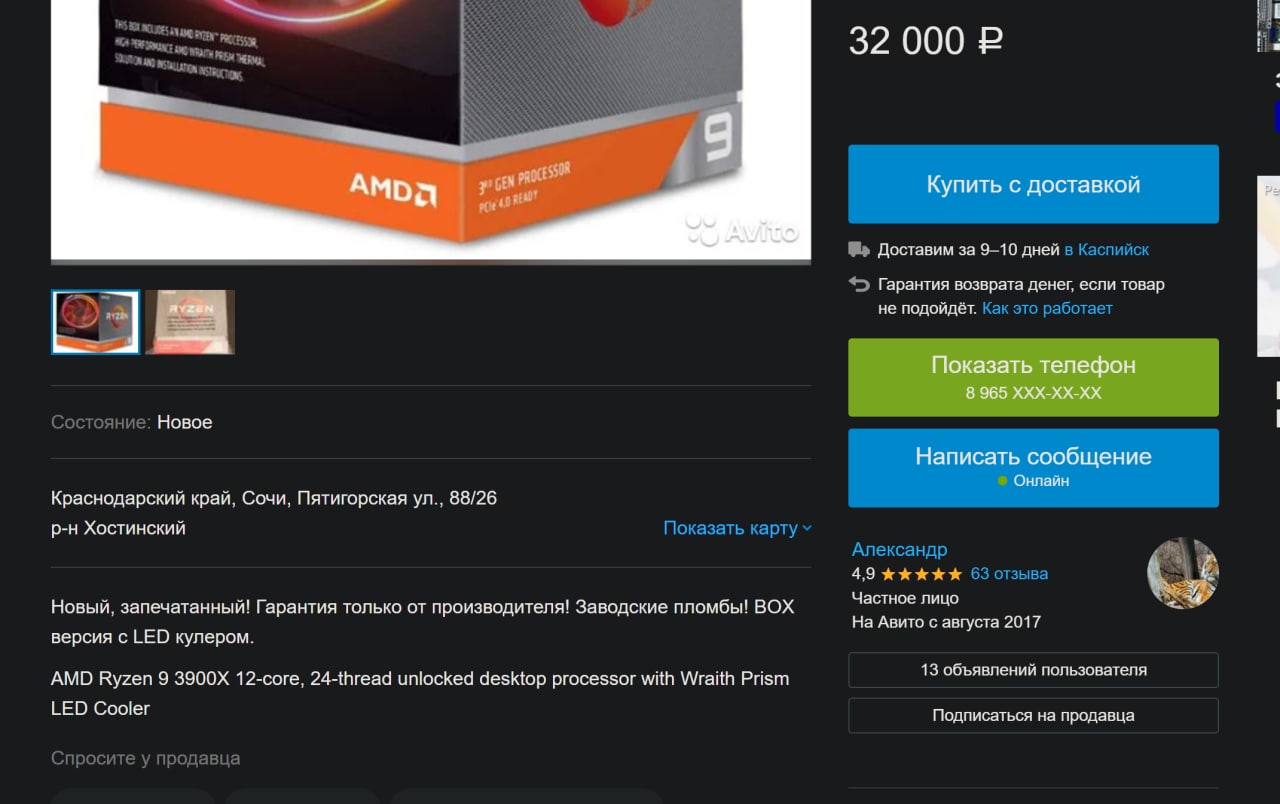Select the second Ryzen photo thumbnail

(x=190, y=322)
